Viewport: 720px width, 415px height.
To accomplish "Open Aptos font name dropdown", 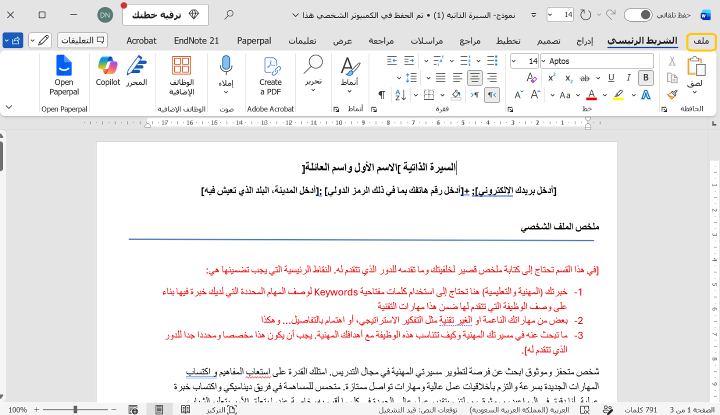I will (x=544, y=61).
